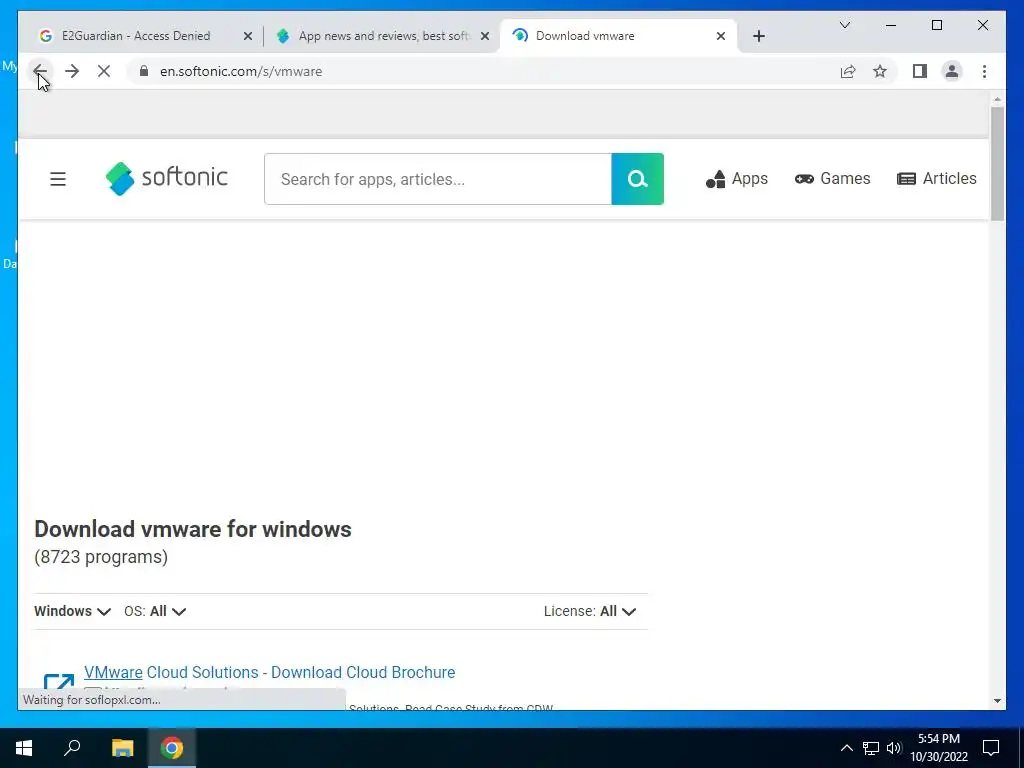The image size is (1024, 768).
Task: Focus the Search for apps field
Action: click(438, 179)
